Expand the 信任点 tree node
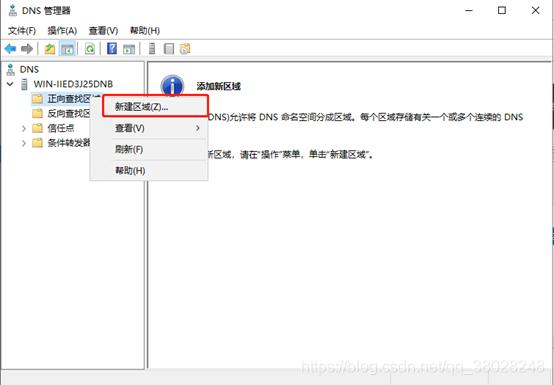 tap(24, 128)
